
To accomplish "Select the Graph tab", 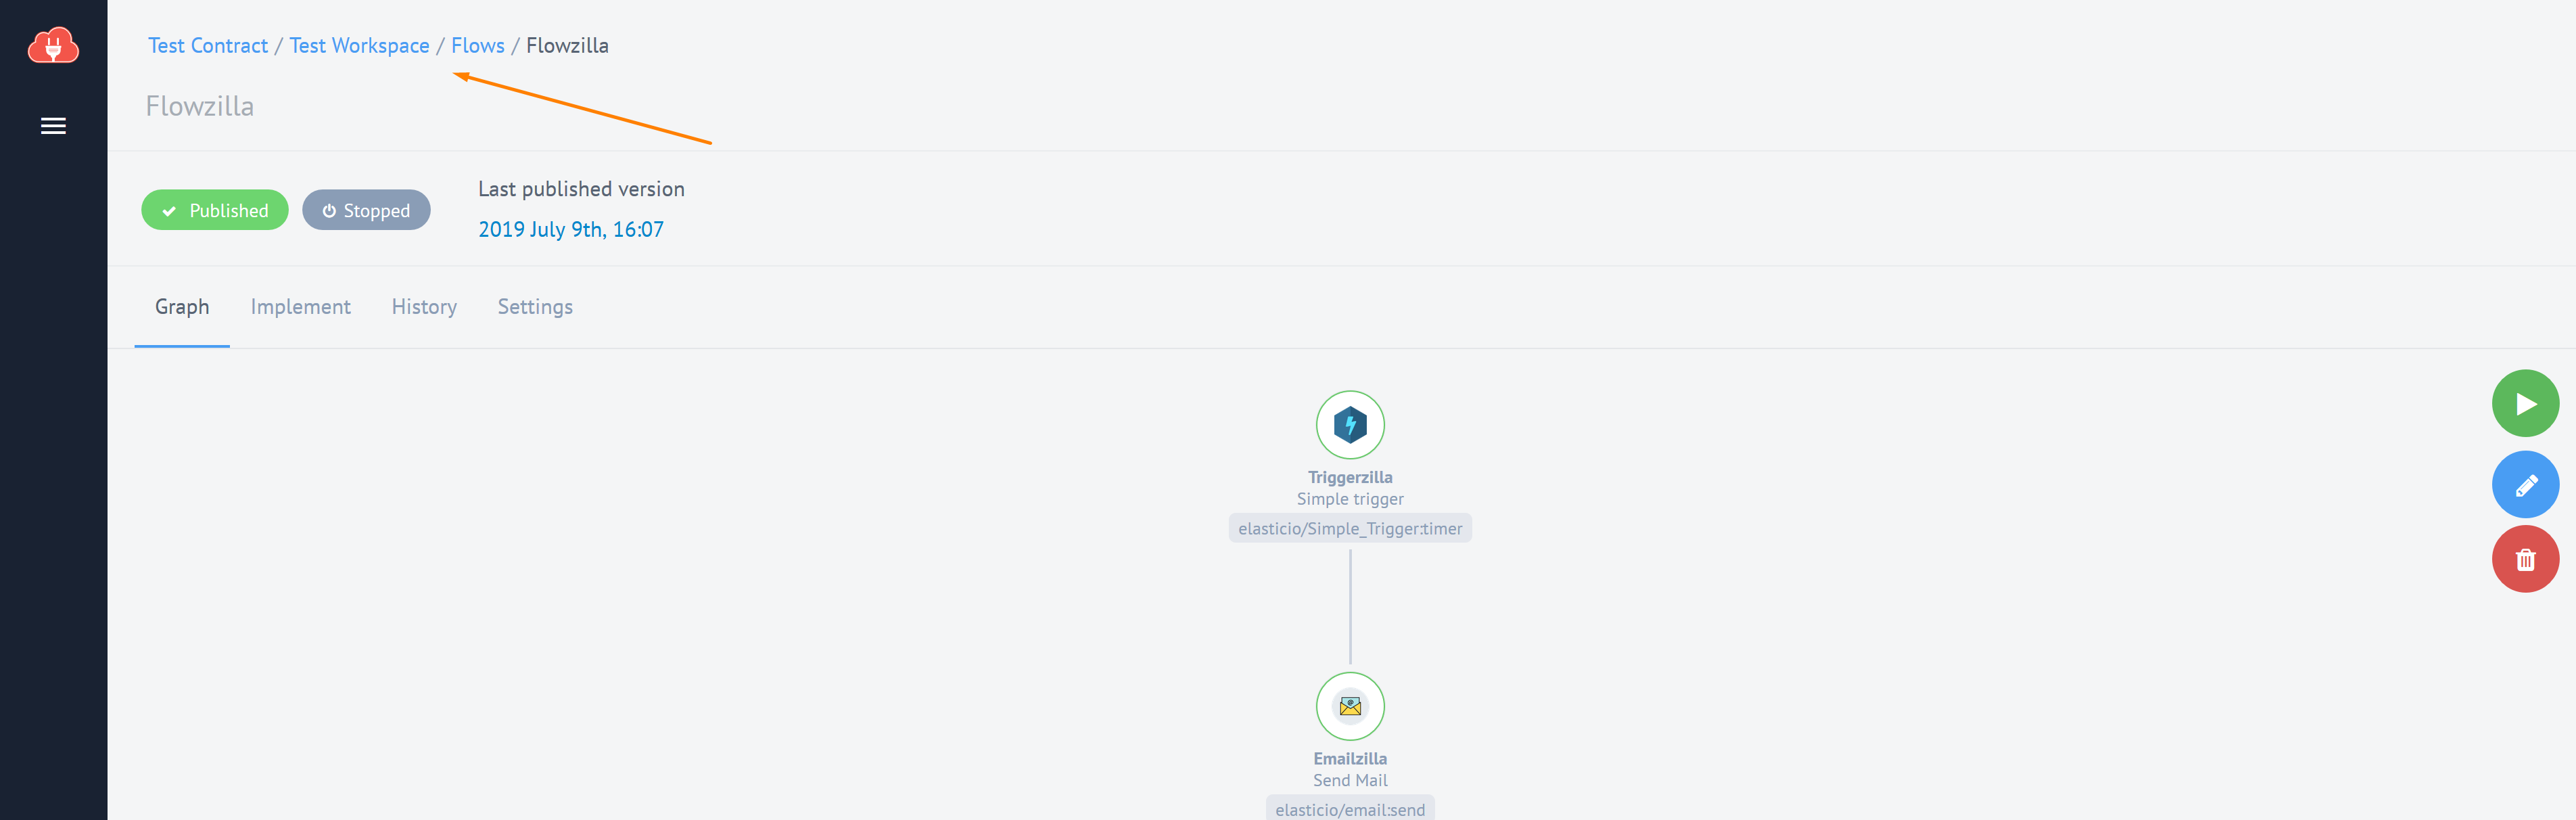I will click(x=181, y=306).
